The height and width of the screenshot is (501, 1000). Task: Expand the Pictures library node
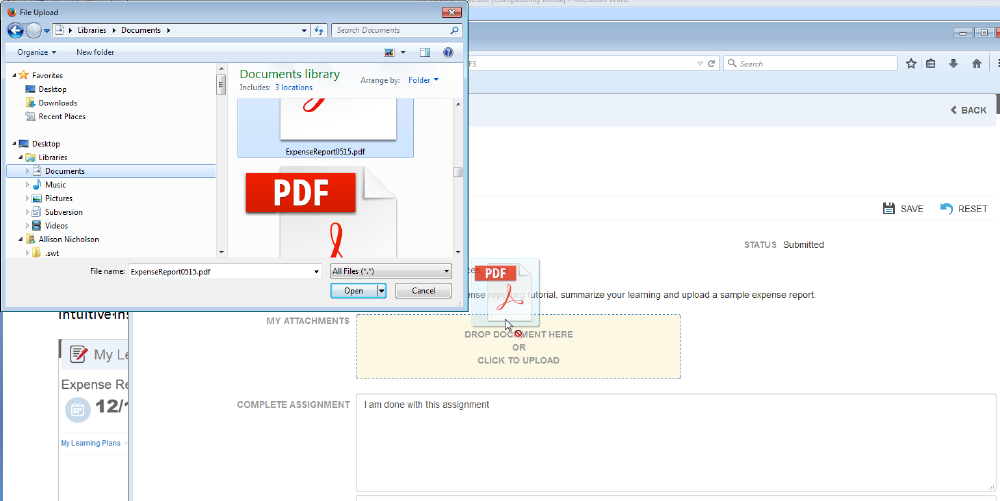pos(27,198)
